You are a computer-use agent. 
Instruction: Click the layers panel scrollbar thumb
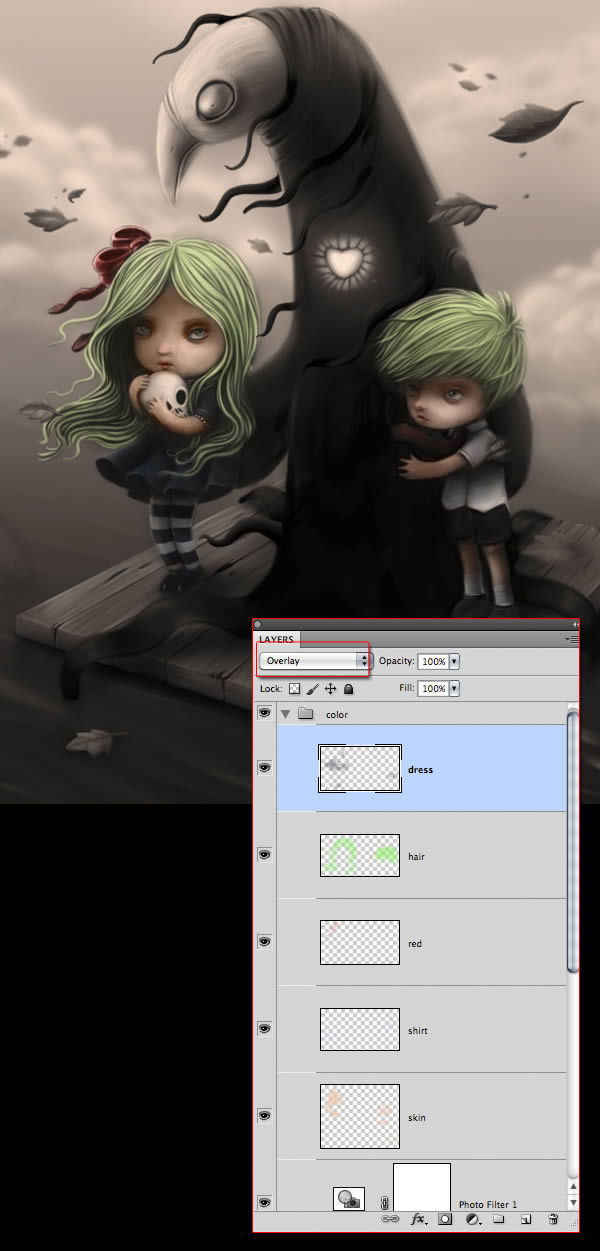click(x=572, y=842)
